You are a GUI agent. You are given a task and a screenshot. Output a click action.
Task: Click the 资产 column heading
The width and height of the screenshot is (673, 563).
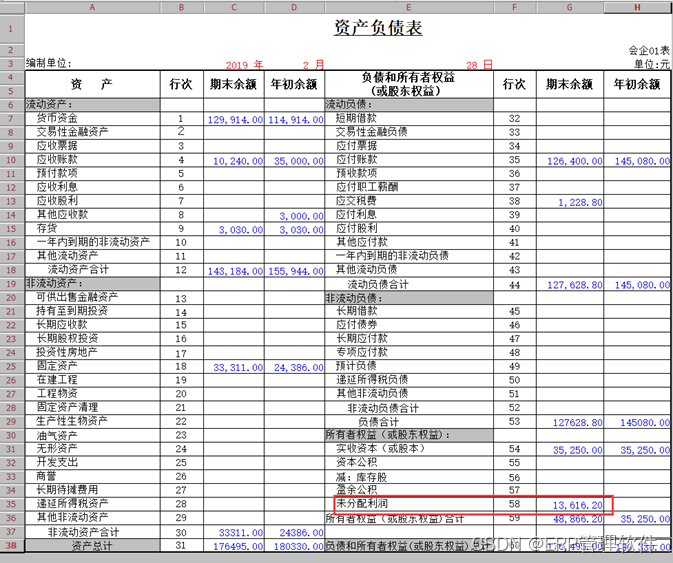point(91,84)
